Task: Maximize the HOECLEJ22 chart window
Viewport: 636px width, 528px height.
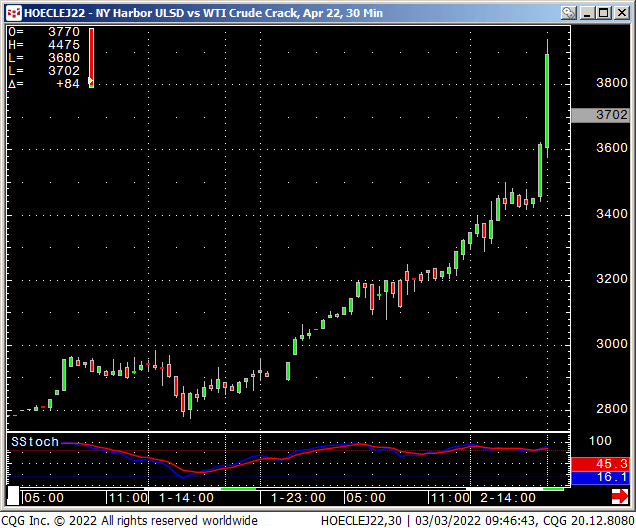Action: (x=604, y=13)
